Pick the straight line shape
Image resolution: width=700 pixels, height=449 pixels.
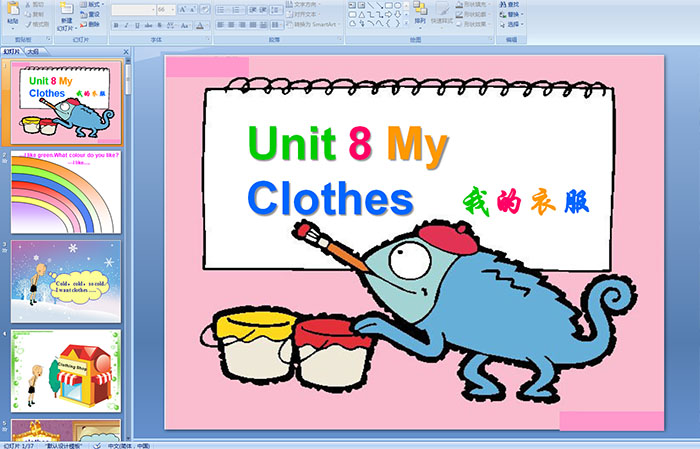pos(371,5)
